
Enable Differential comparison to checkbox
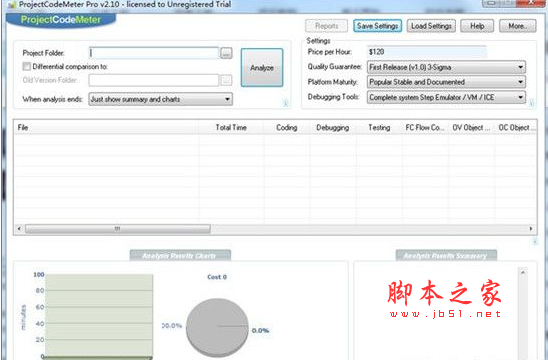[x=27, y=66]
